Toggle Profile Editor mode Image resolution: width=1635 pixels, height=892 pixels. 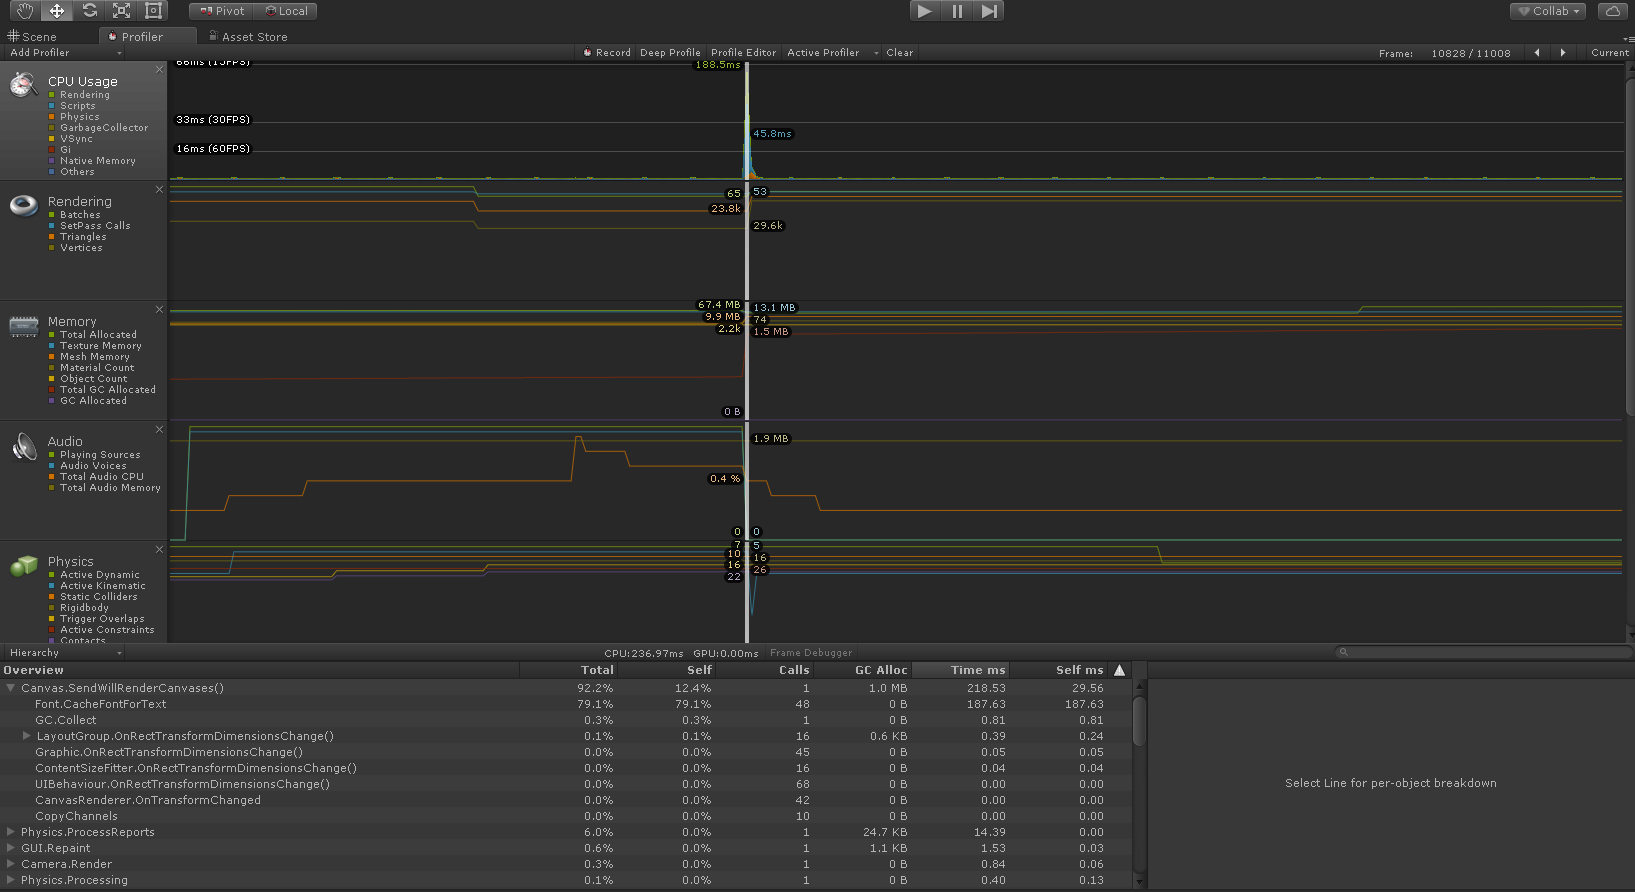[743, 53]
